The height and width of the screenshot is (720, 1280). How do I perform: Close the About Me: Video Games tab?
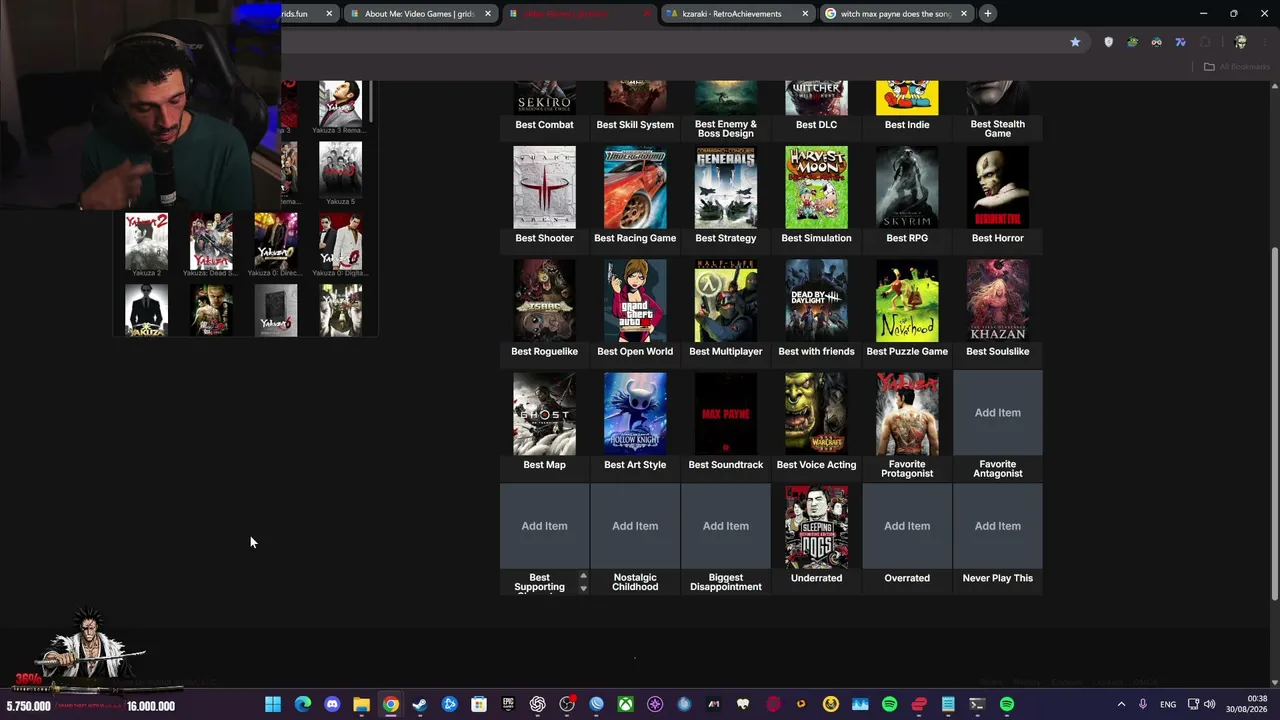click(488, 14)
